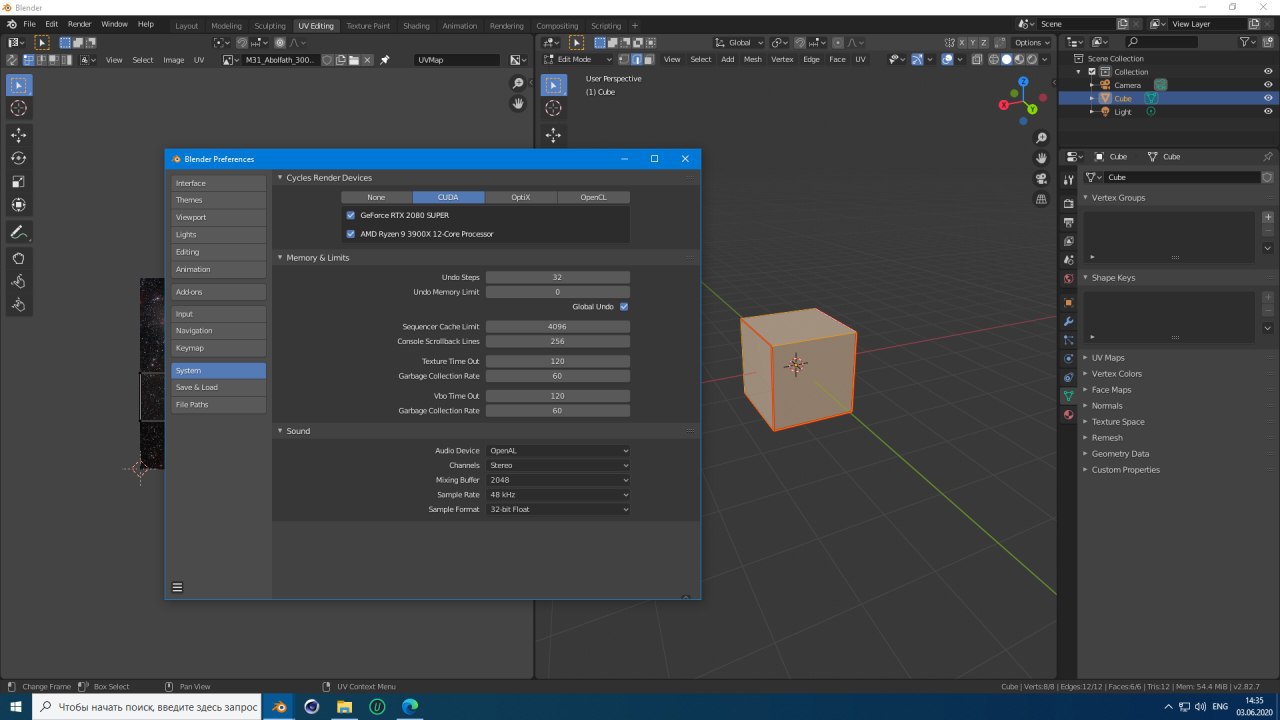Click the Sequencer Cache Limit value field
The height and width of the screenshot is (720, 1280).
pos(558,327)
